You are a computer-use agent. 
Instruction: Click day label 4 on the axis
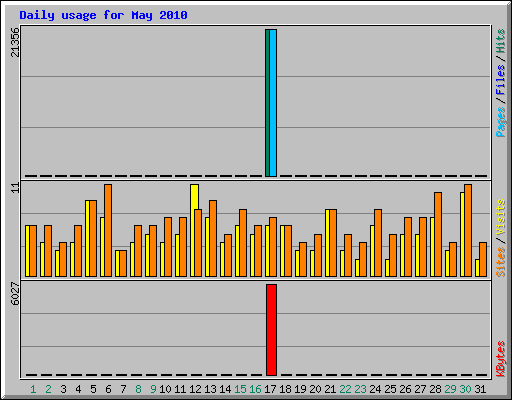[x=78, y=389]
